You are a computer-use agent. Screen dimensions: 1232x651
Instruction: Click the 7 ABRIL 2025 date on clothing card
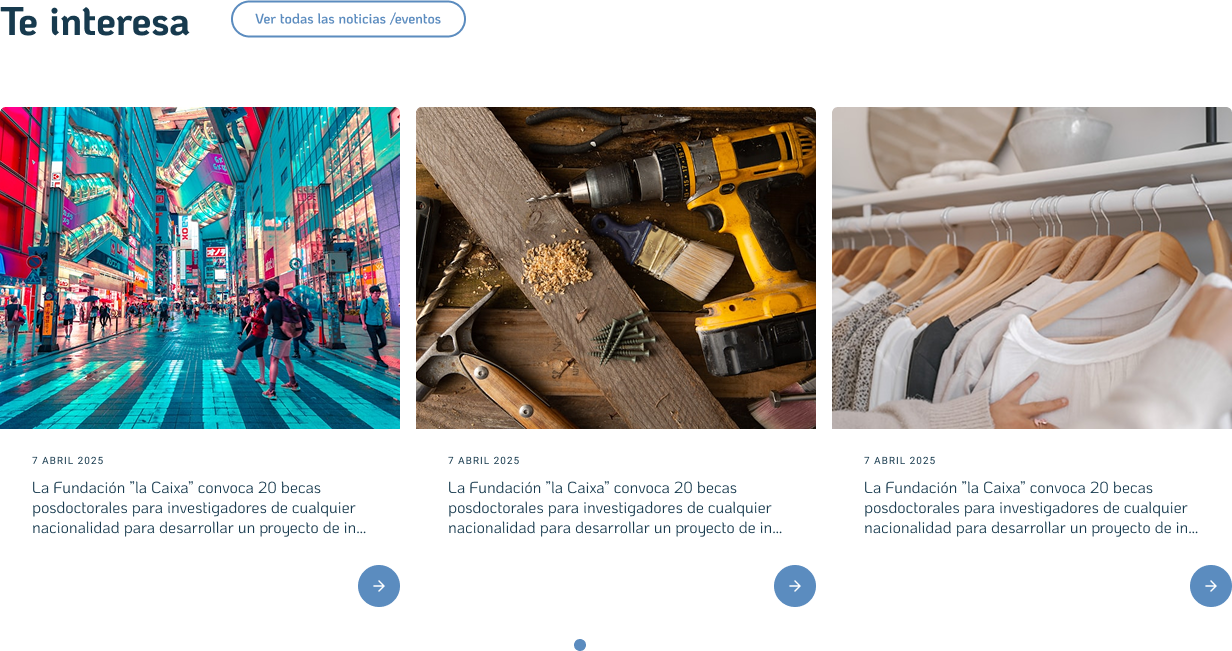900,461
